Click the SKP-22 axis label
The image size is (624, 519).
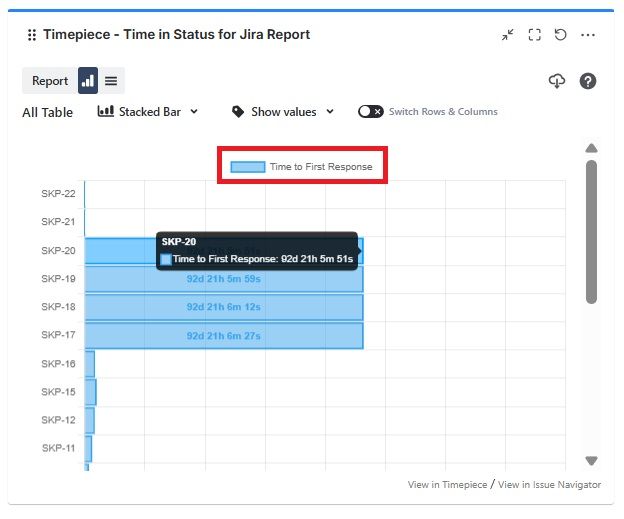pos(58,194)
